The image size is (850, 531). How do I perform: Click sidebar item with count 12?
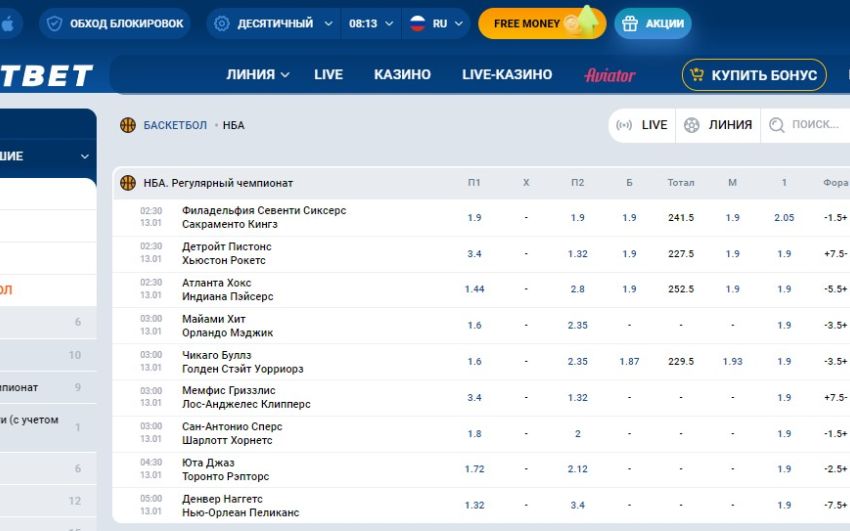coord(48,501)
